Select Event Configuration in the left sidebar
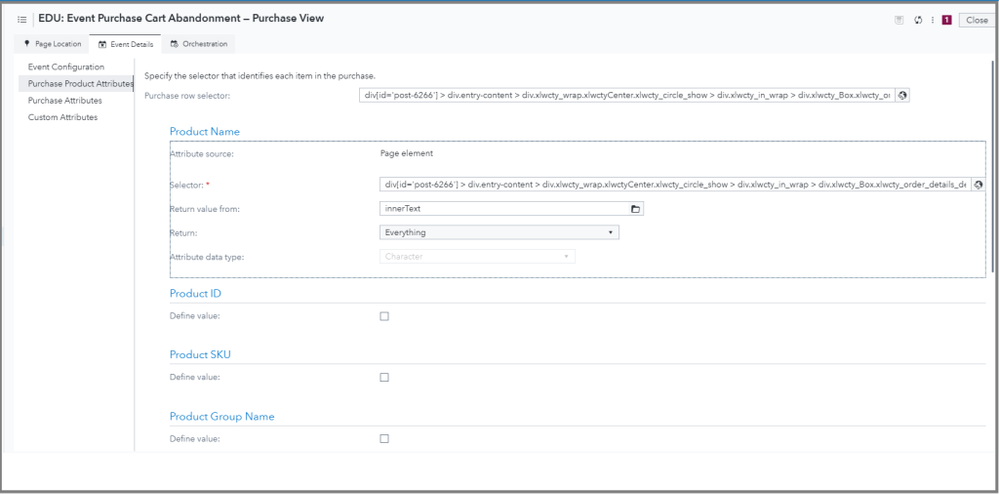Image resolution: width=999 pixels, height=494 pixels. 66,67
